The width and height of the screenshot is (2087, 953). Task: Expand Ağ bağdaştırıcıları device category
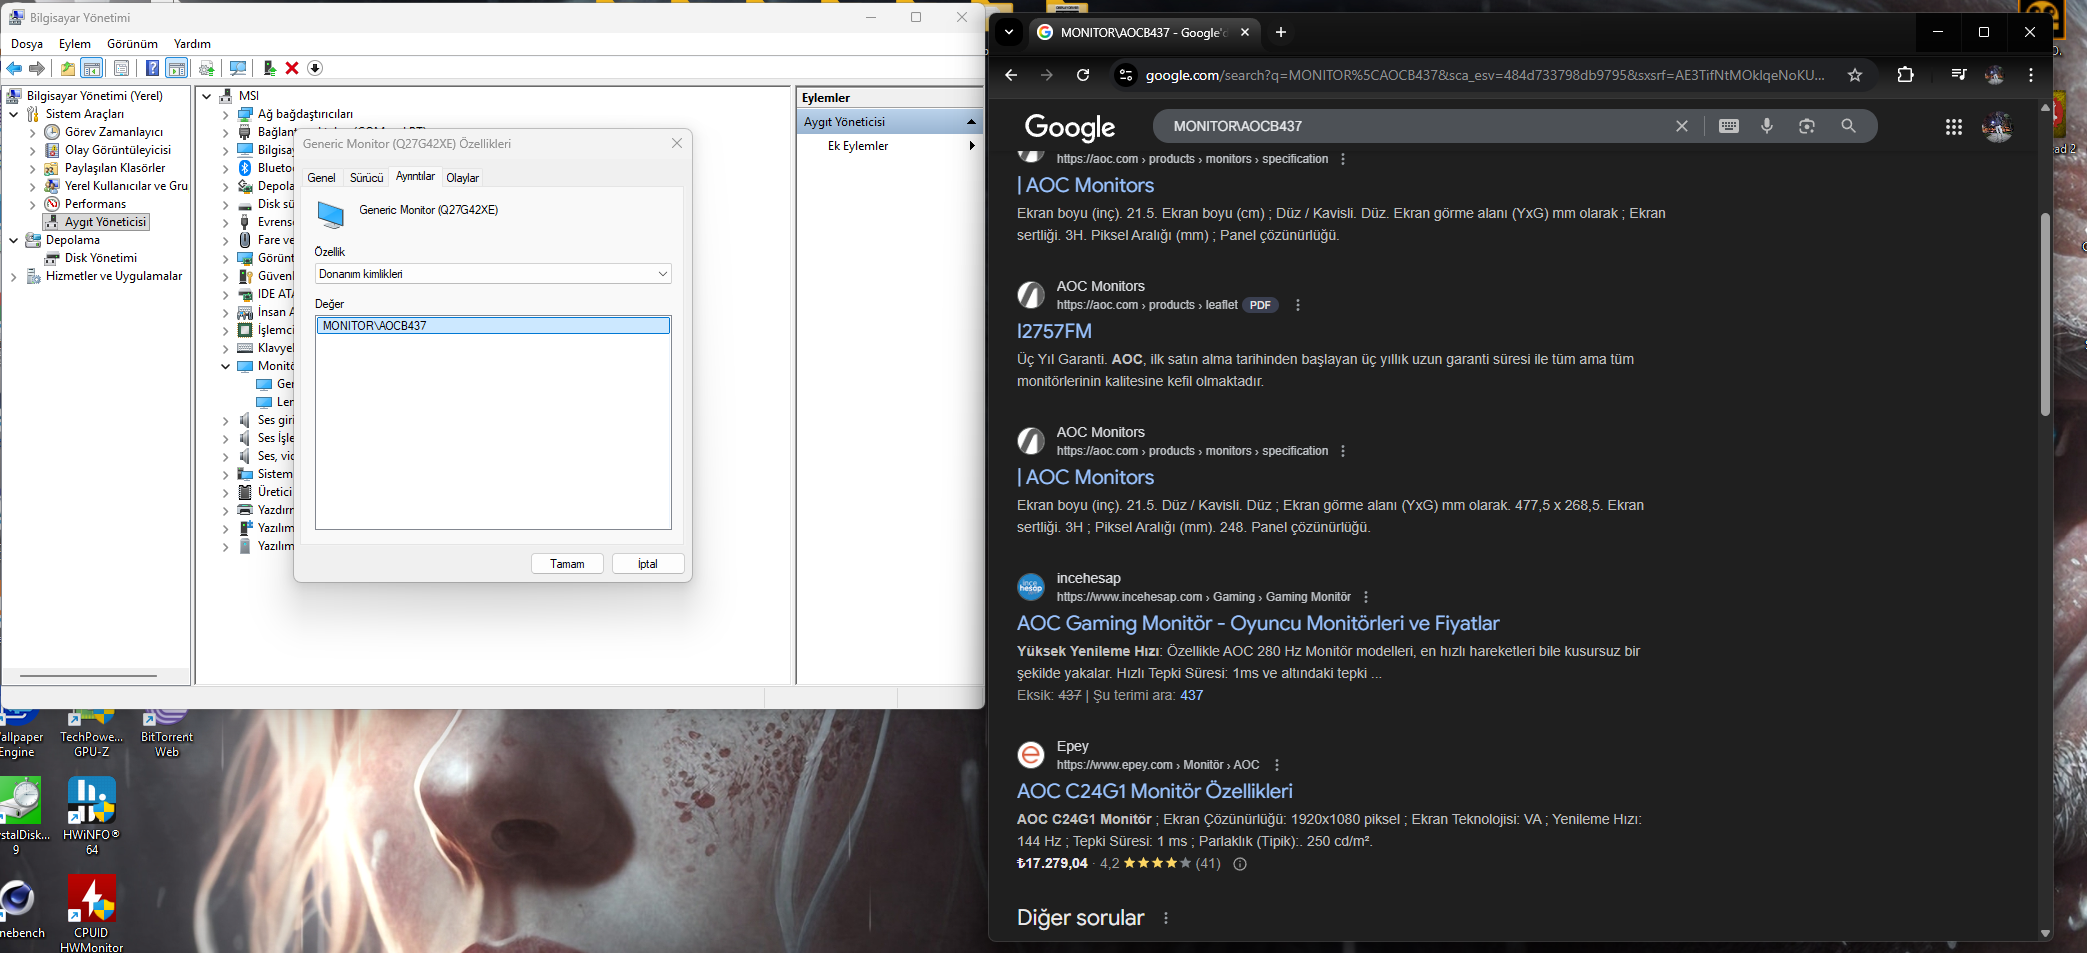(x=226, y=114)
